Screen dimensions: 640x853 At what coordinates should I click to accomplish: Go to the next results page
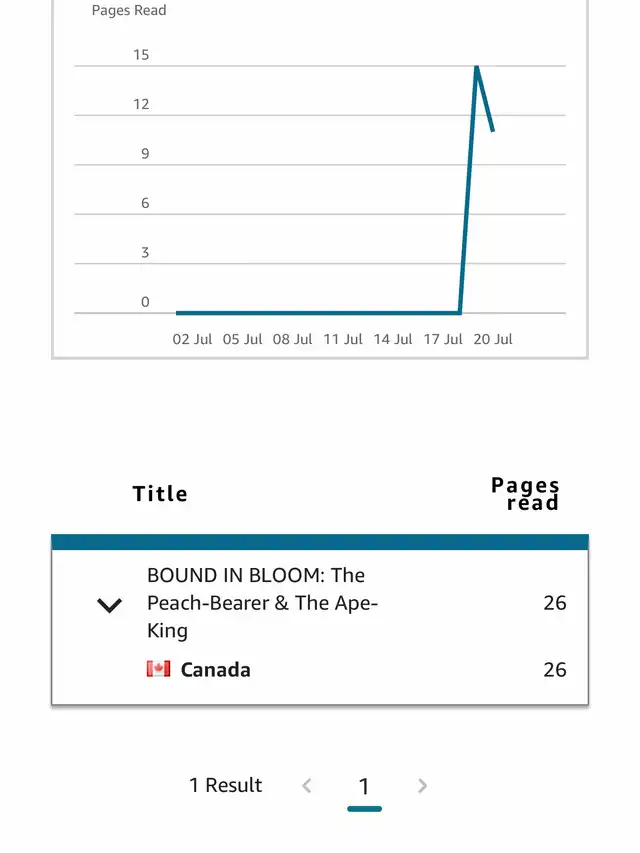[x=422, y=786]
